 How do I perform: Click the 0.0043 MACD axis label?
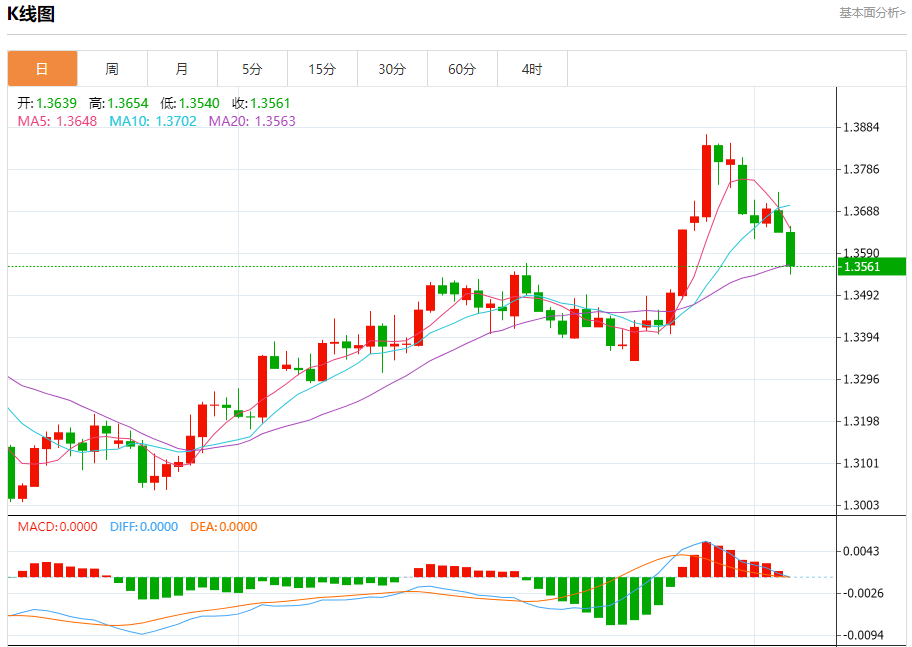pos(861,551)
